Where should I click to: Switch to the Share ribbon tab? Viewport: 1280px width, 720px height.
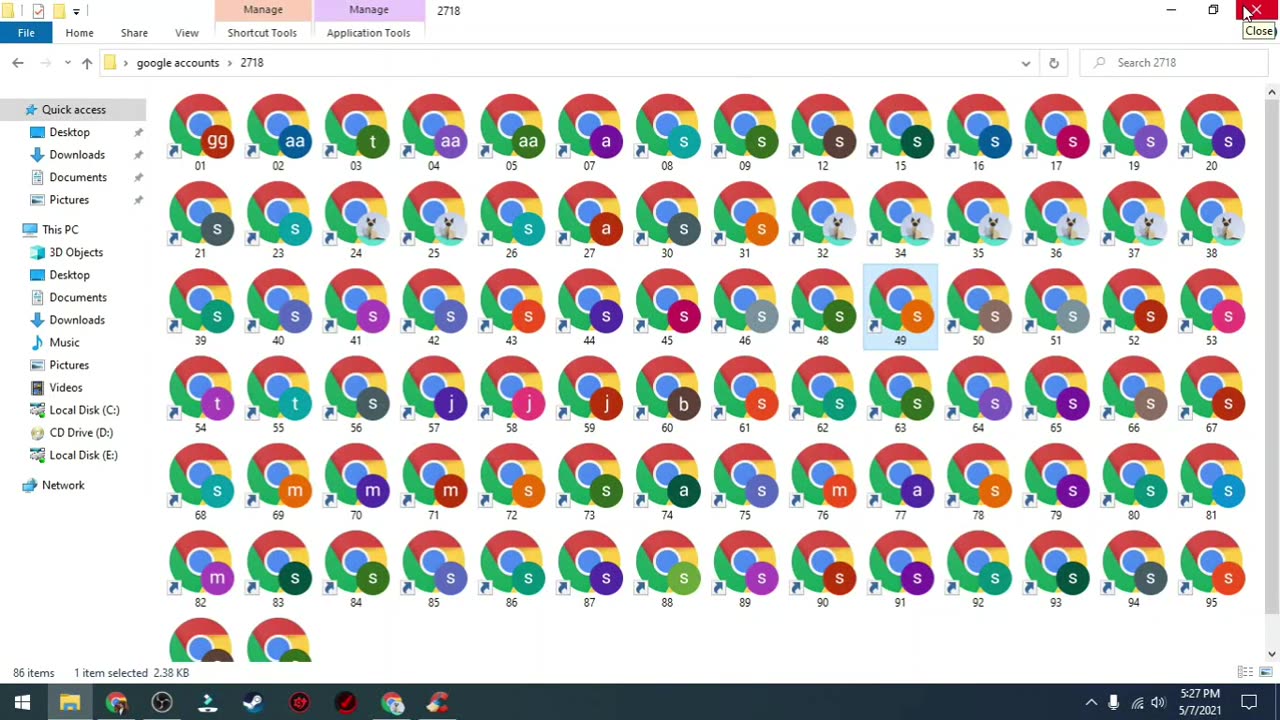click(134, 33)
